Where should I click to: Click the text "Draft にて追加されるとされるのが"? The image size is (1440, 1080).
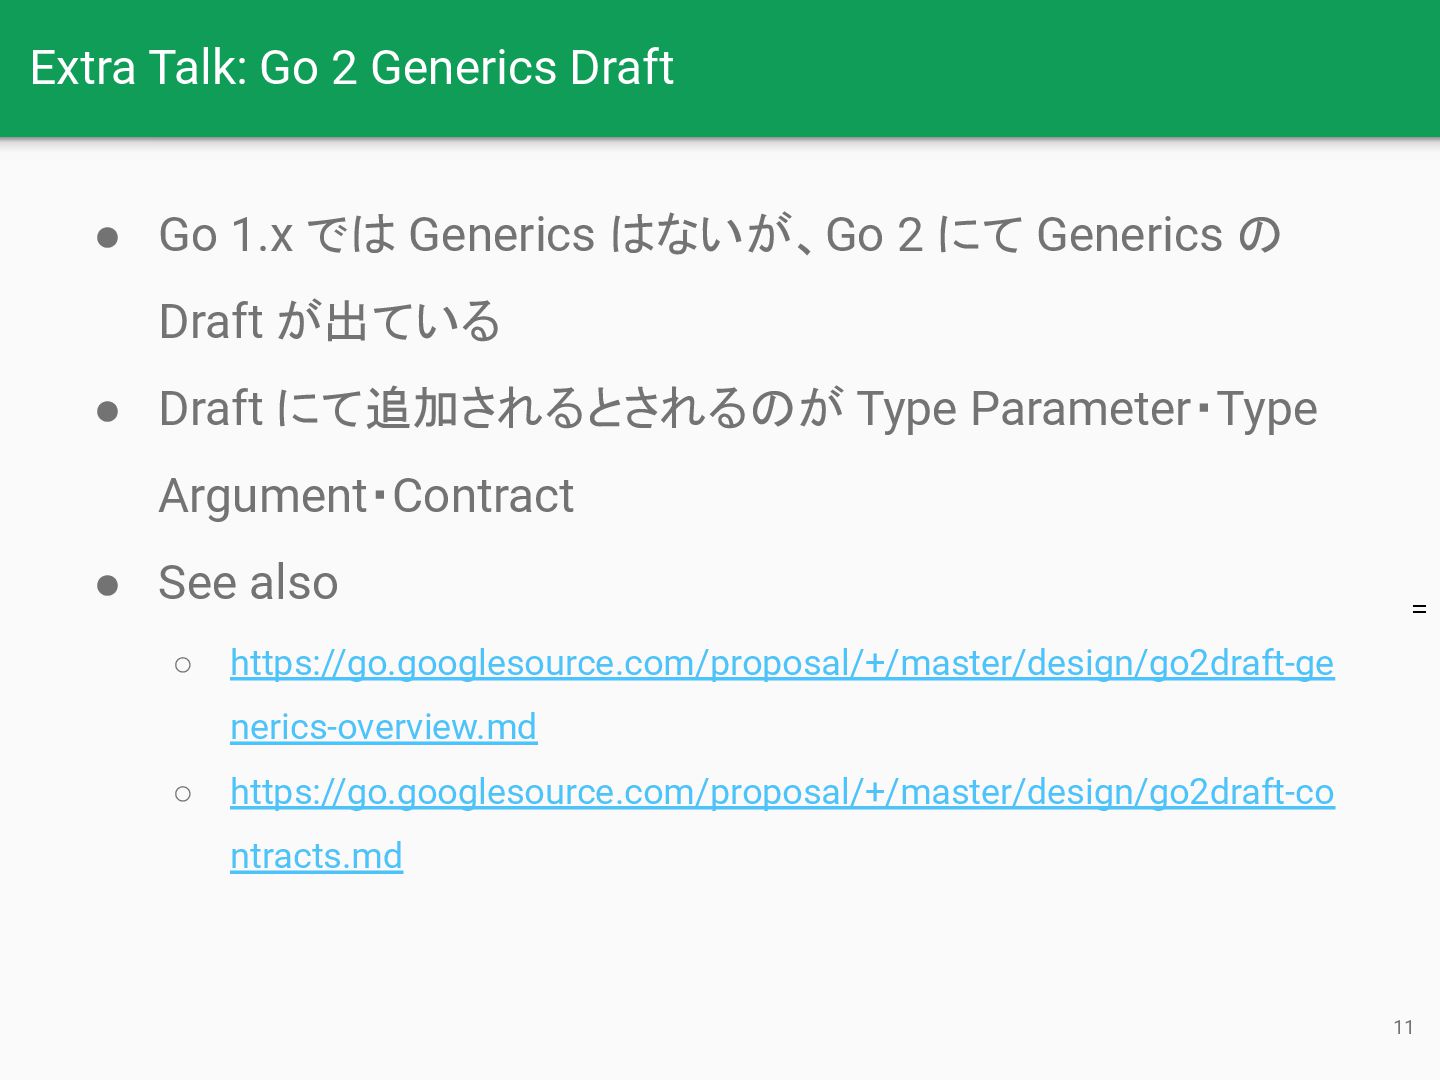(501, 409)
